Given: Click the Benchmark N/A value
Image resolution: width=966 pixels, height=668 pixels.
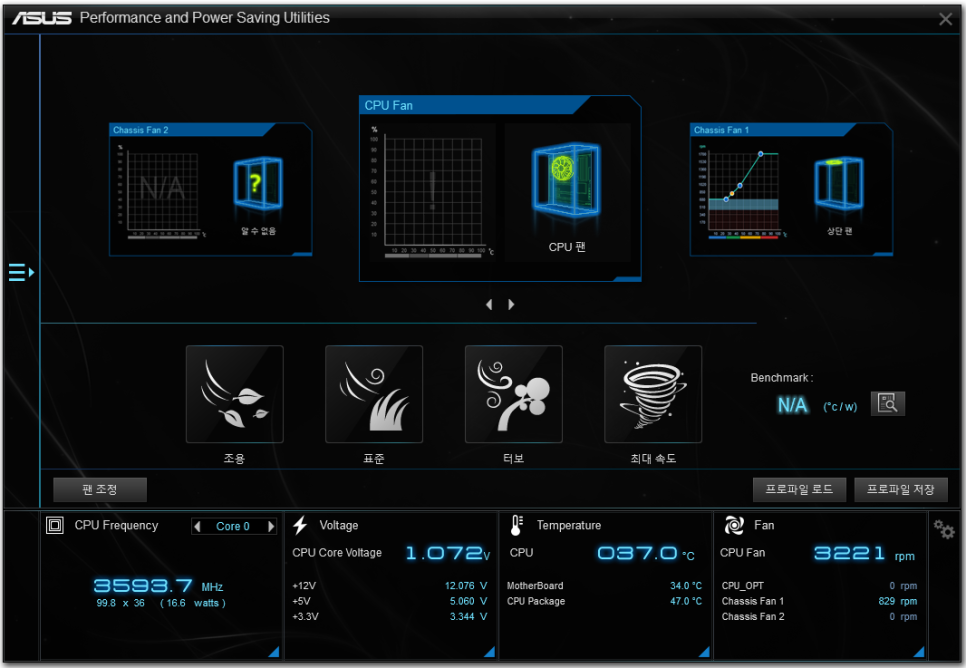Looking at the screenshot, I should [792, 405].
